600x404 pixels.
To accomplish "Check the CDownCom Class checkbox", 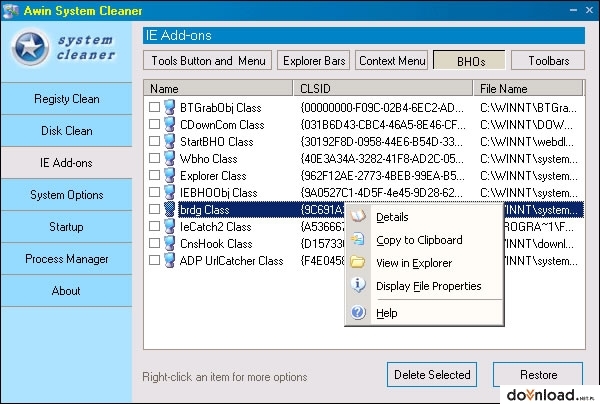I will click(x=154, y=124).
